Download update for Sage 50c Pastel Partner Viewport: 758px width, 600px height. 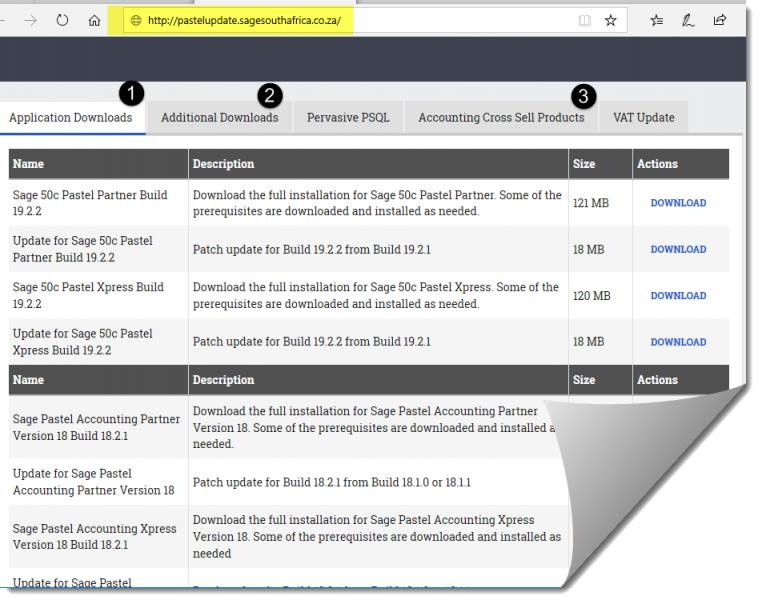point(678,250)
